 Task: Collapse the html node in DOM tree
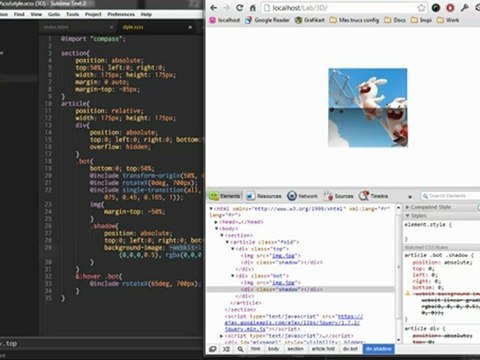(211, 208)
